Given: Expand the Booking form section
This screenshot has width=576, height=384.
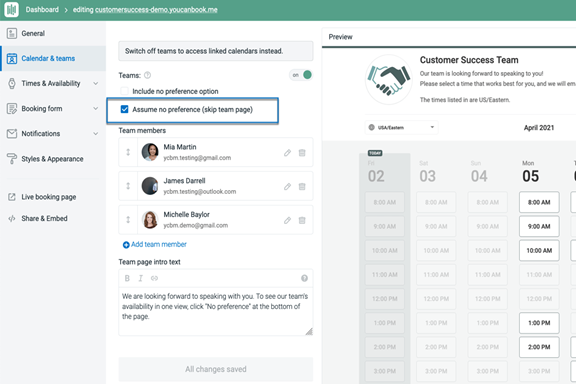Looking at the screenshot, I should (53, 109).
